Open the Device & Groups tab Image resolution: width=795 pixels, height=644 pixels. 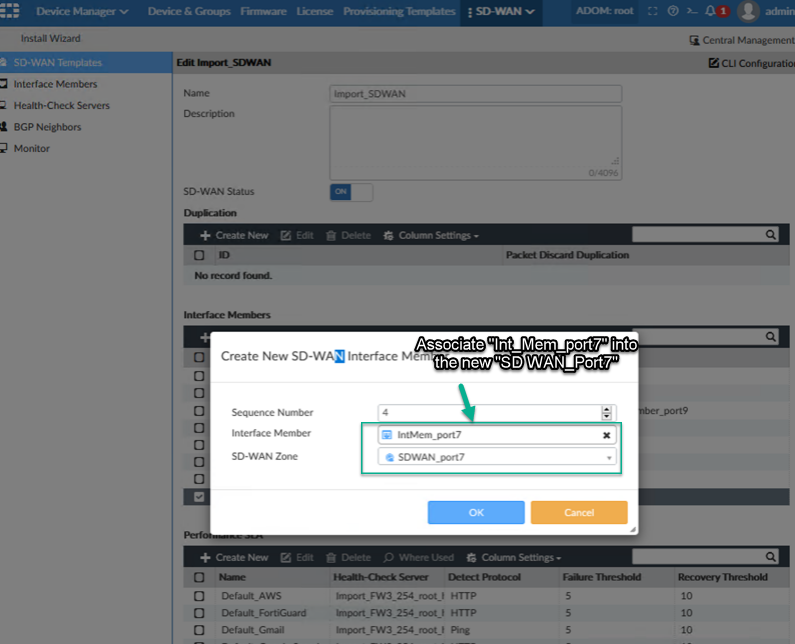click(x=189, y=11)
